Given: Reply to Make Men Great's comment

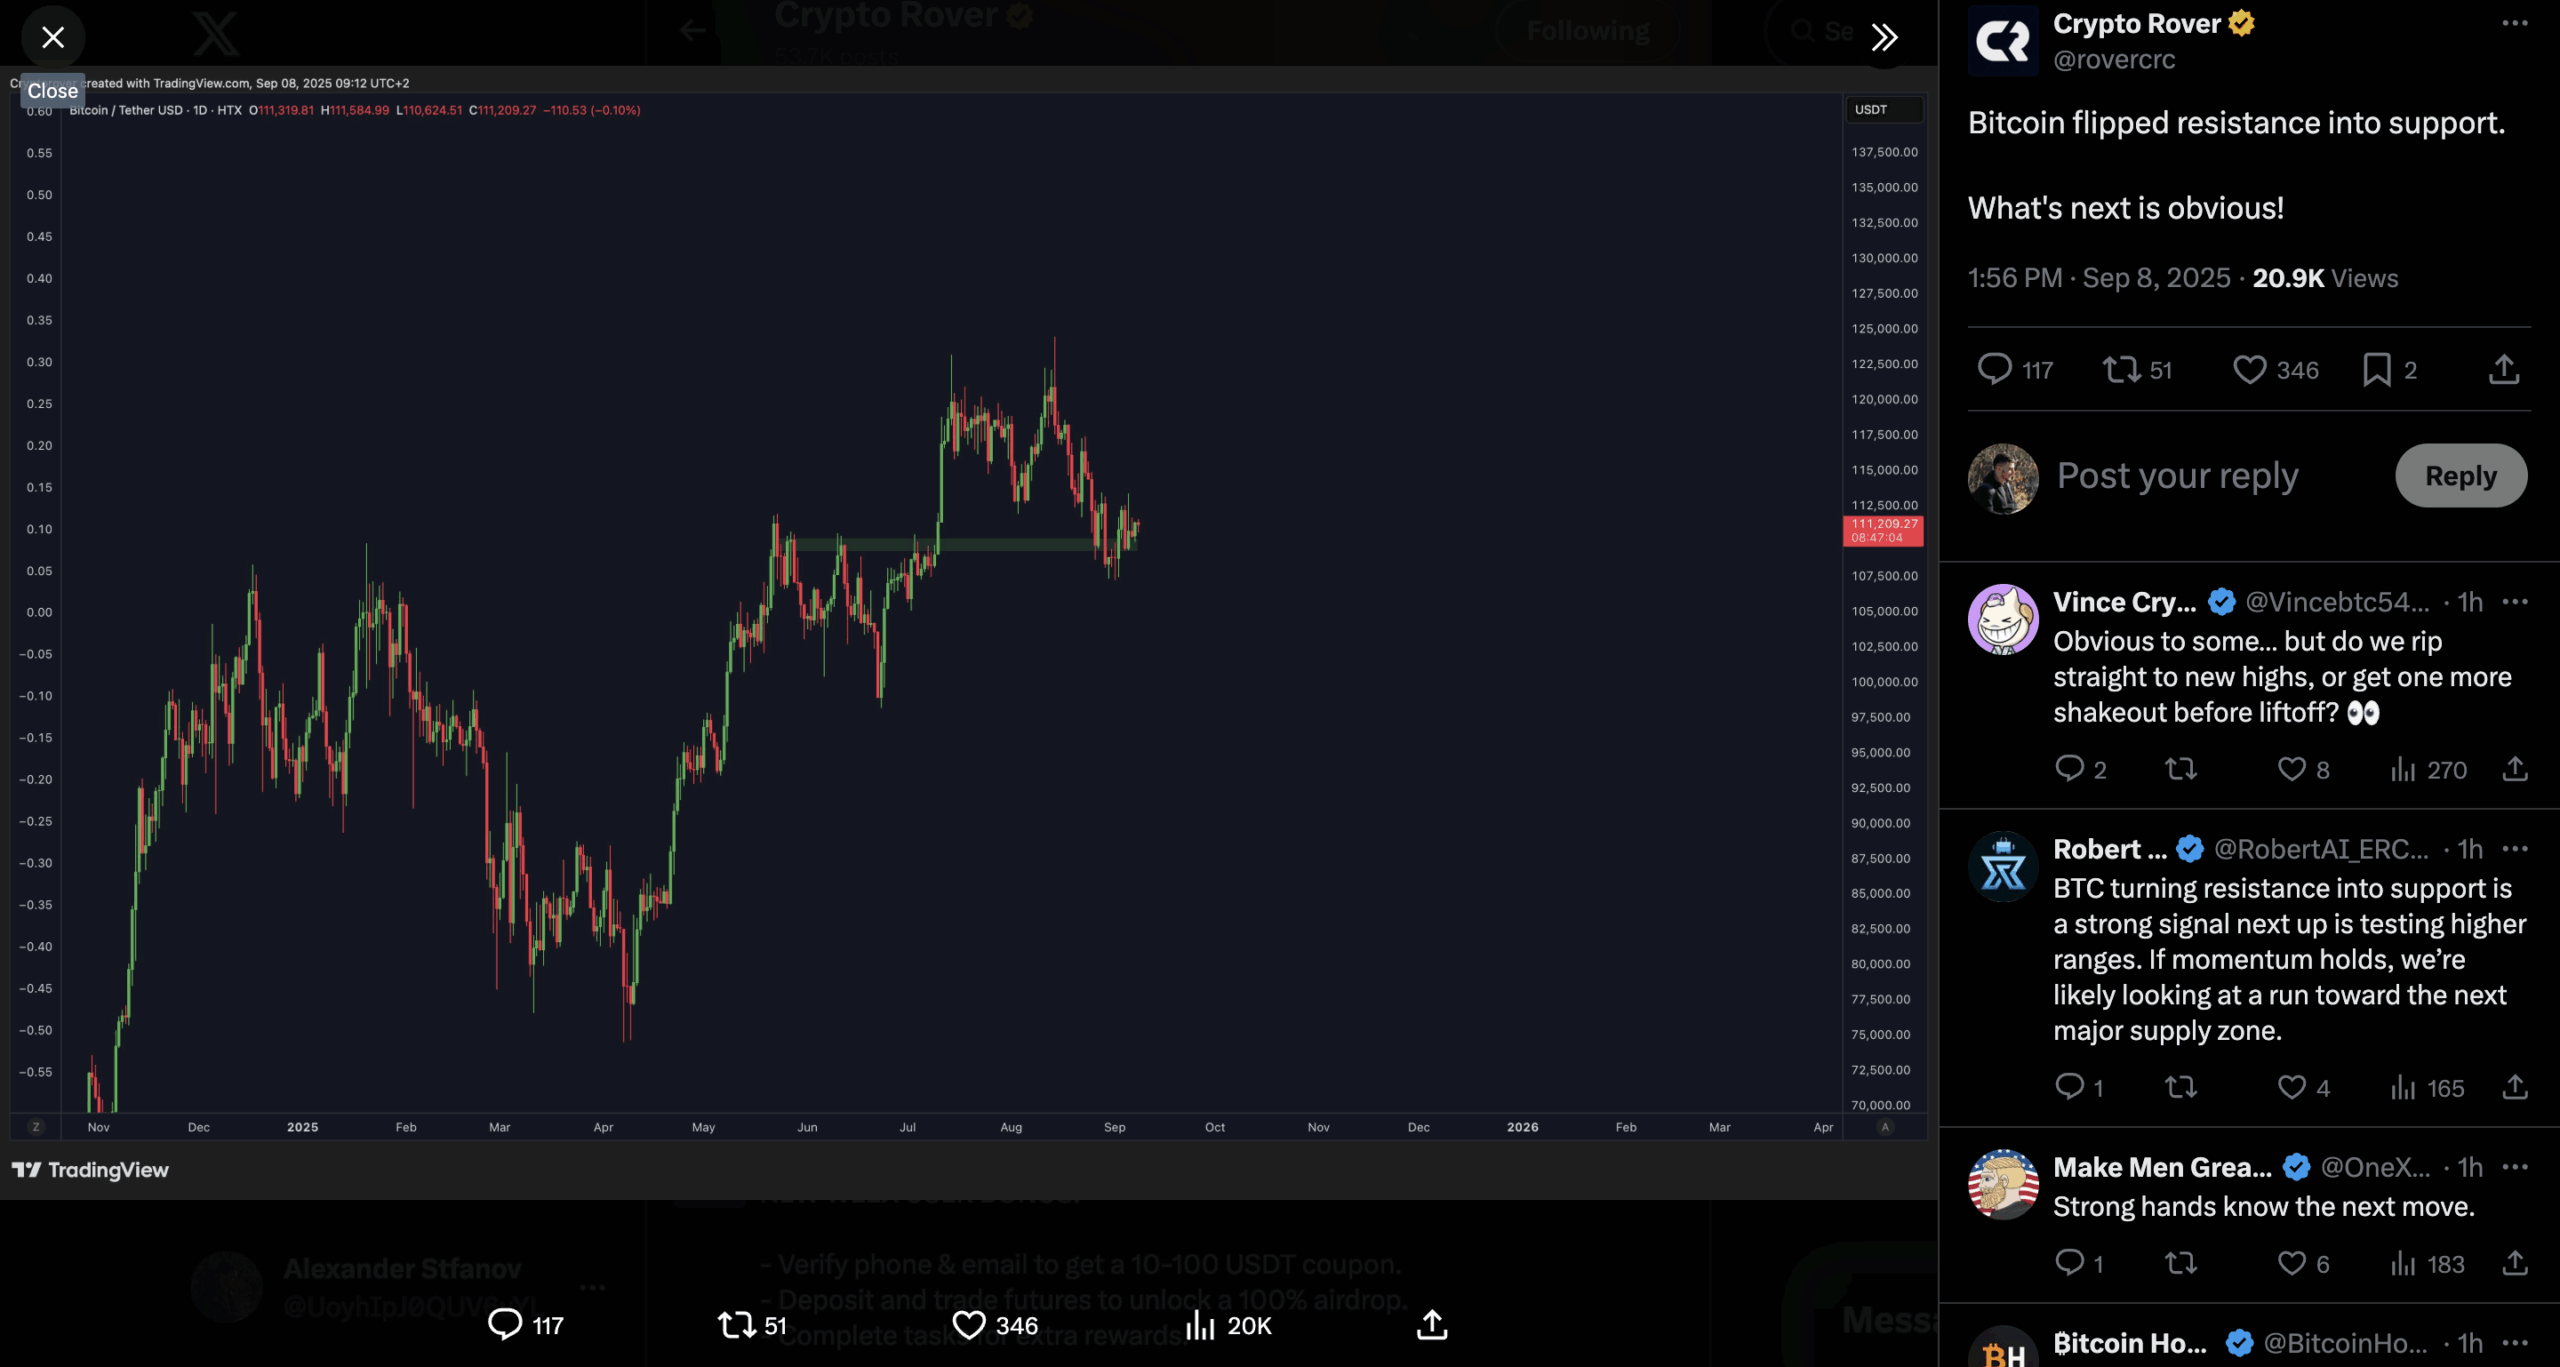Looking at the screenshot, I should click(2069, 1263).
